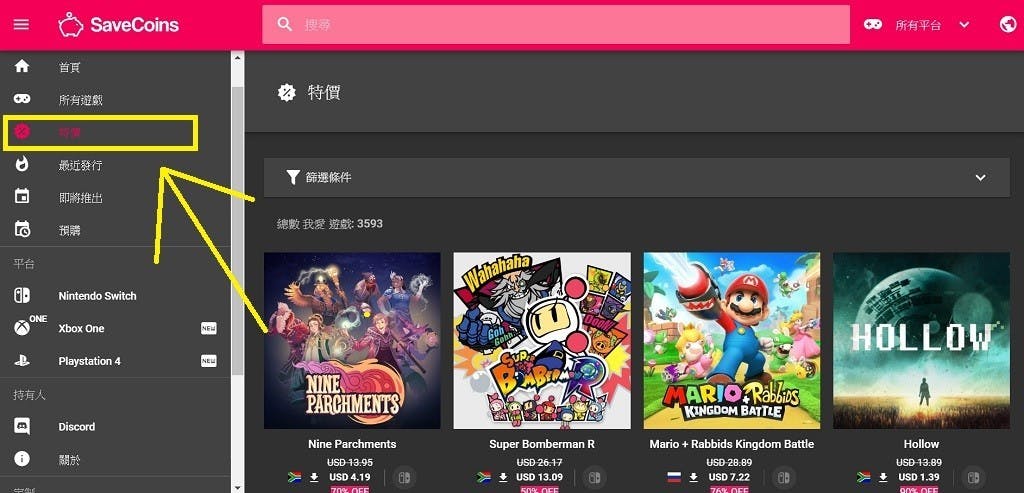The height and width of the screenshot is (493, 1024).
Task: Click the download icon under Hollow
Action: coord(883,477)
